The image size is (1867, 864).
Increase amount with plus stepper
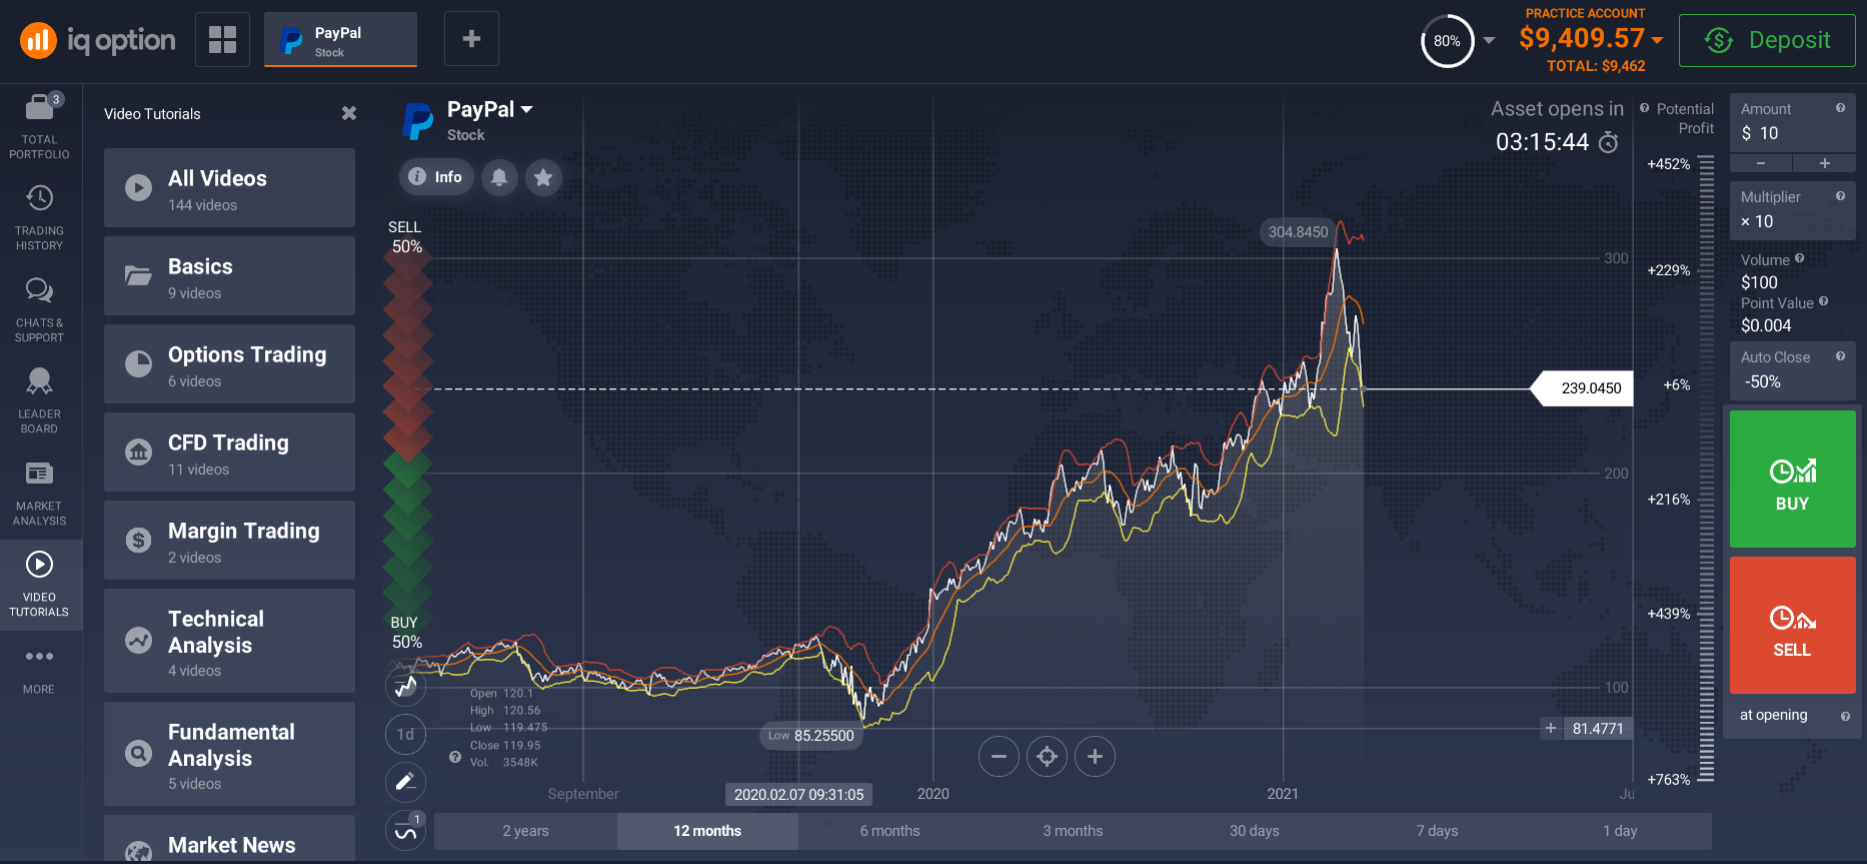coord(1824,163)
